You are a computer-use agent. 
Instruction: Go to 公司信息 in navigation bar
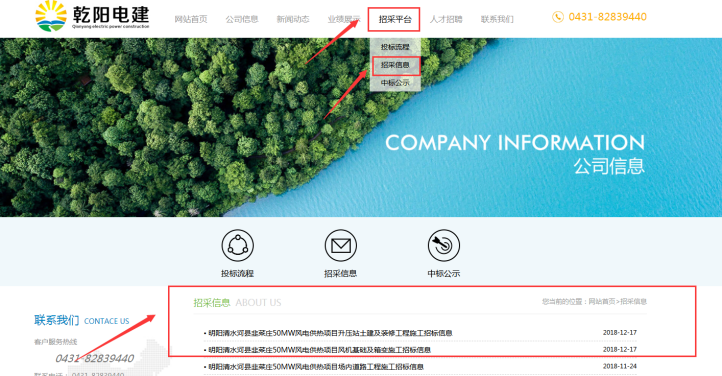point(242,19)
